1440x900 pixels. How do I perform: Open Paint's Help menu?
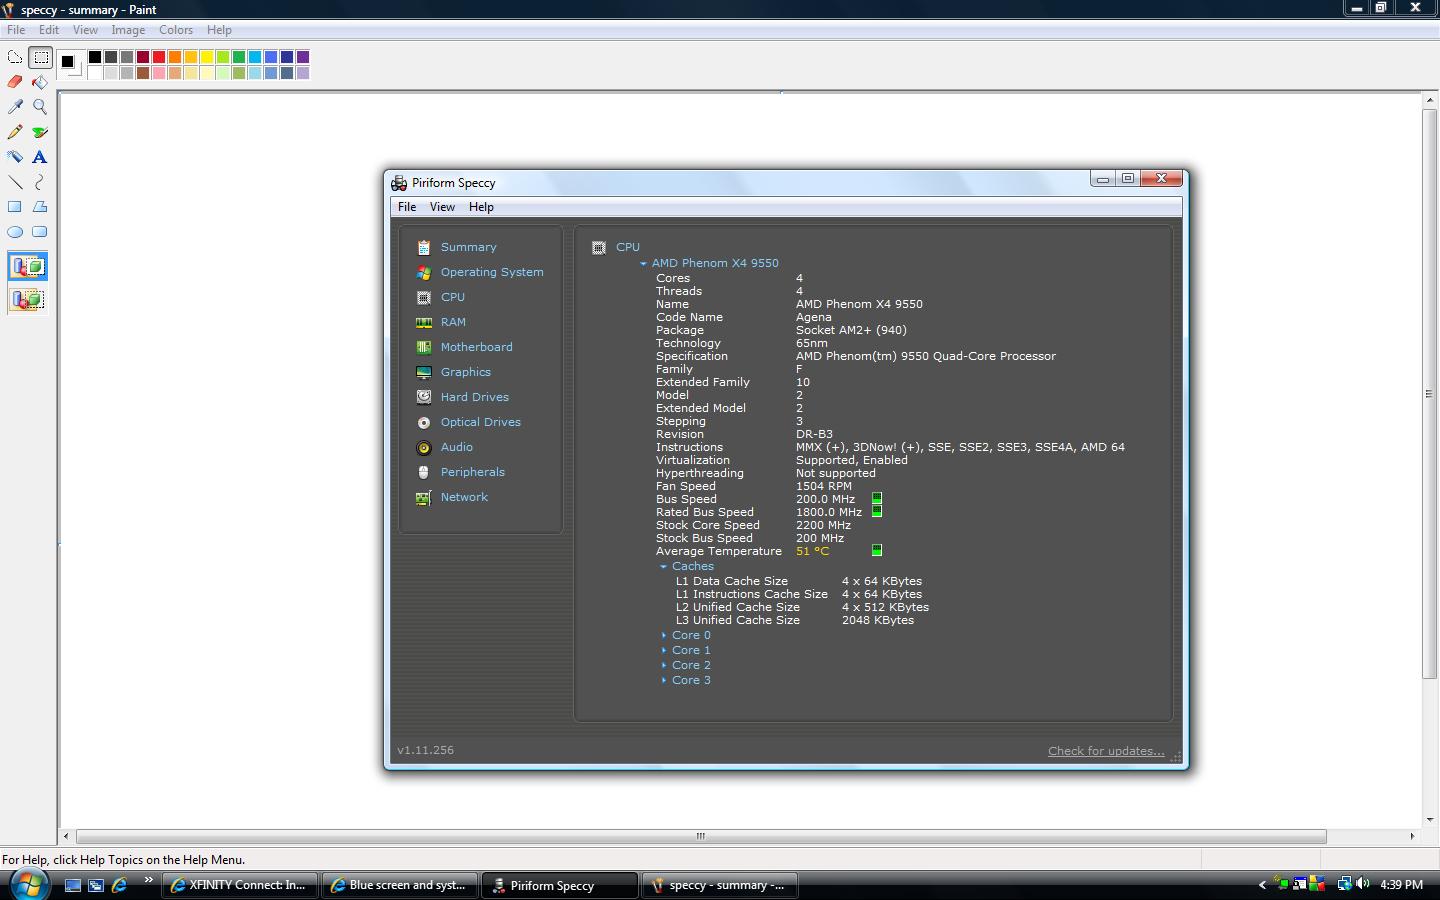coord(219,30)
